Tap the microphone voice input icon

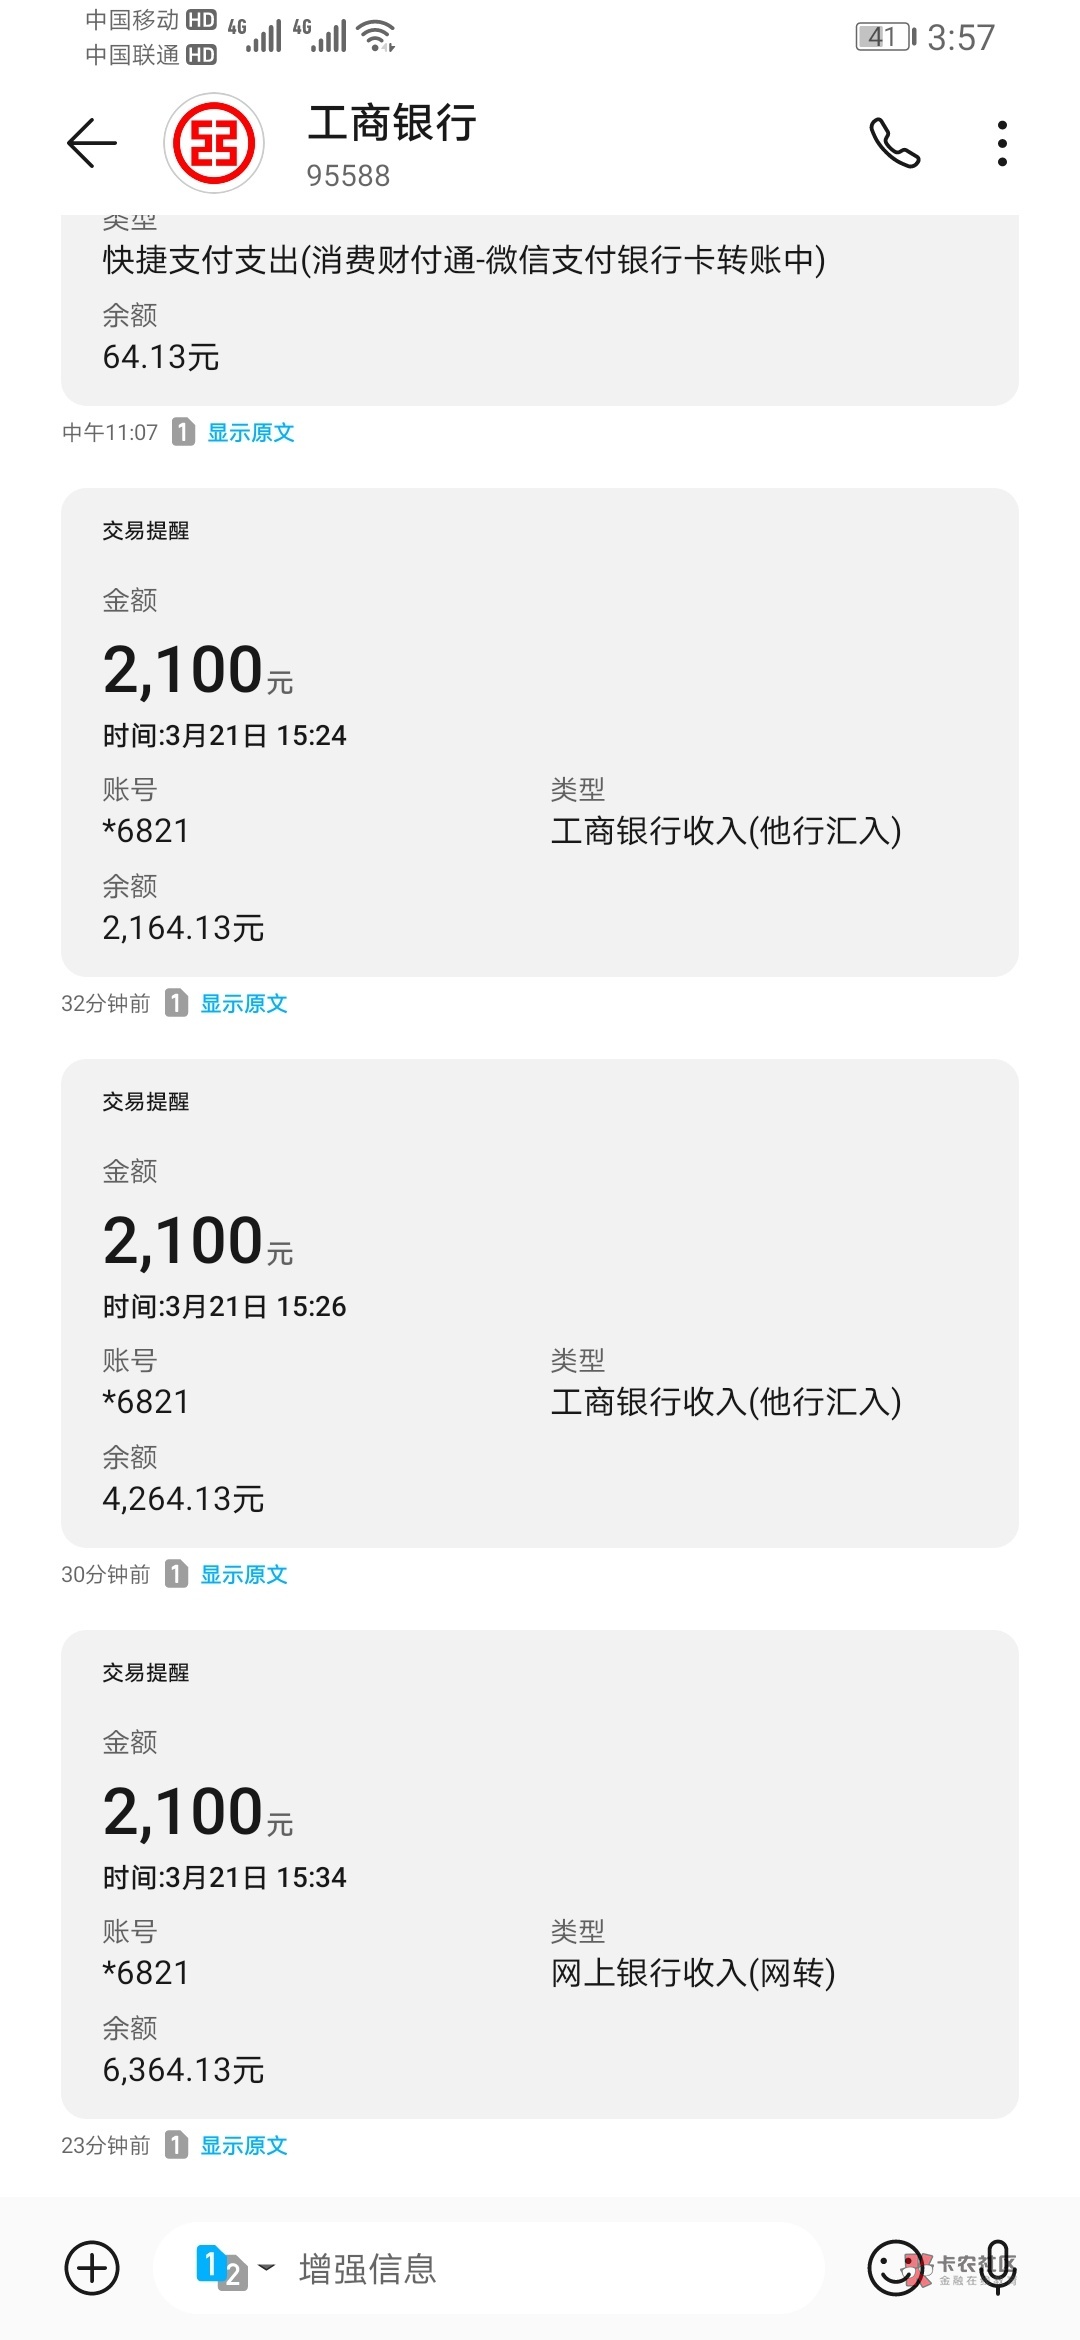coord(997,2266)
